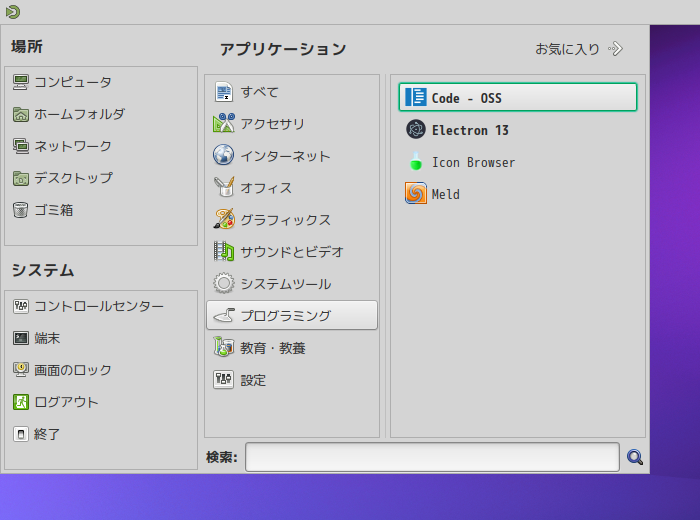
Task: Click the デスクトップ text label
Action: click(x=74, y=178)
